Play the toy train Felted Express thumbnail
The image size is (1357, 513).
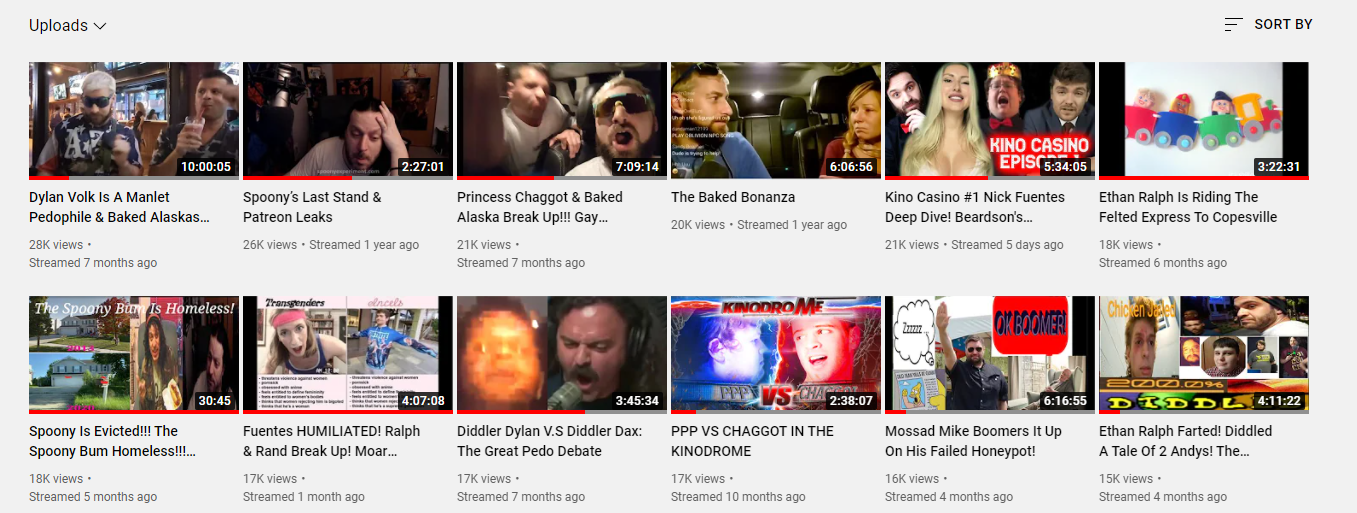pyautogui.click(x=1204, y=121)
